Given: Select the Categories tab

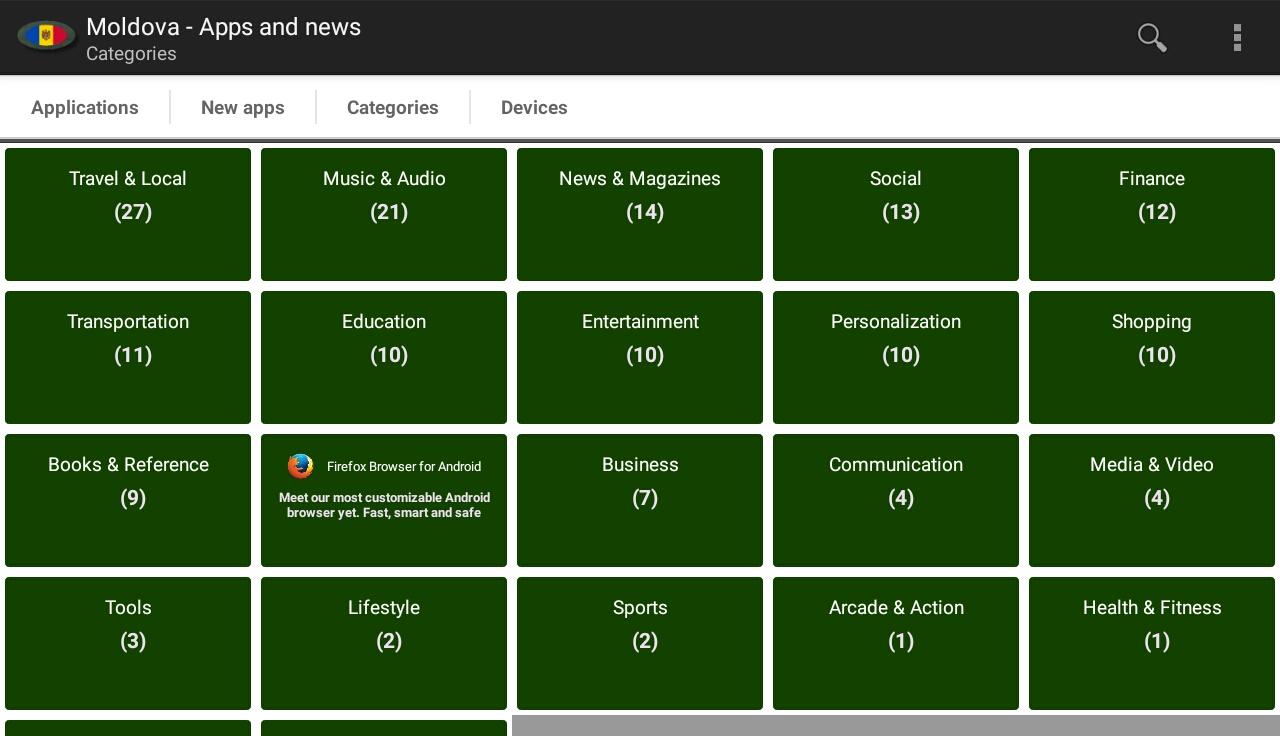Looking at the screenshot, I should tap(393, 107).
